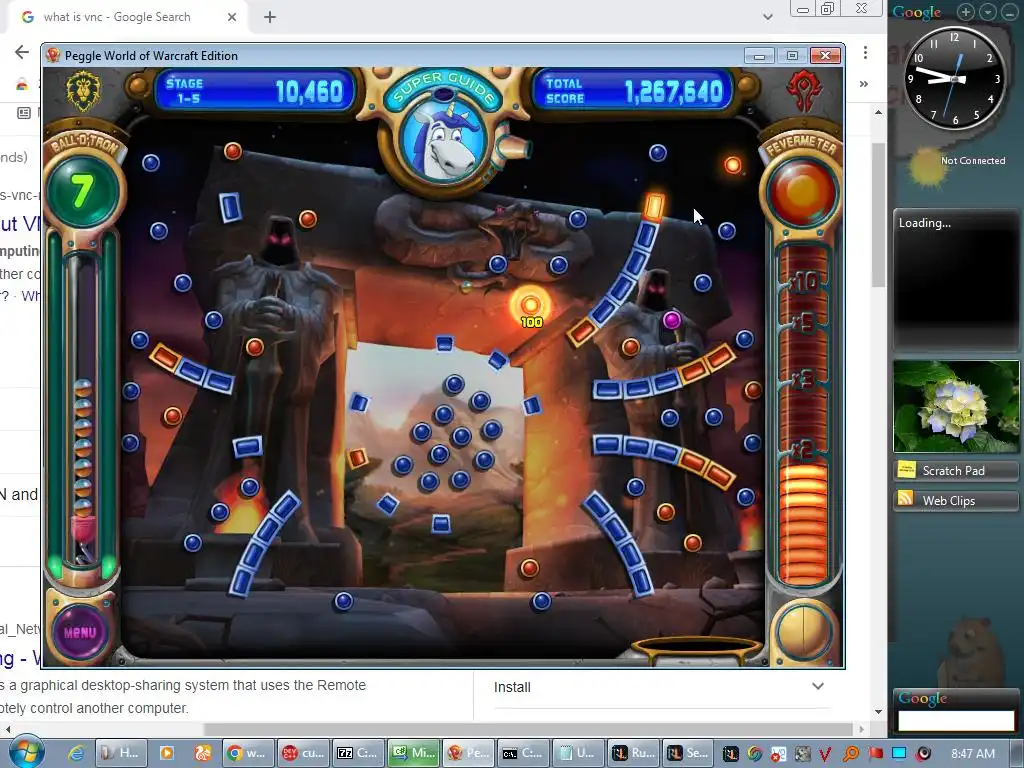1024x768 pixels.
Task: Click the Fevermeter multiplier gauge
Action: [803, 414]
